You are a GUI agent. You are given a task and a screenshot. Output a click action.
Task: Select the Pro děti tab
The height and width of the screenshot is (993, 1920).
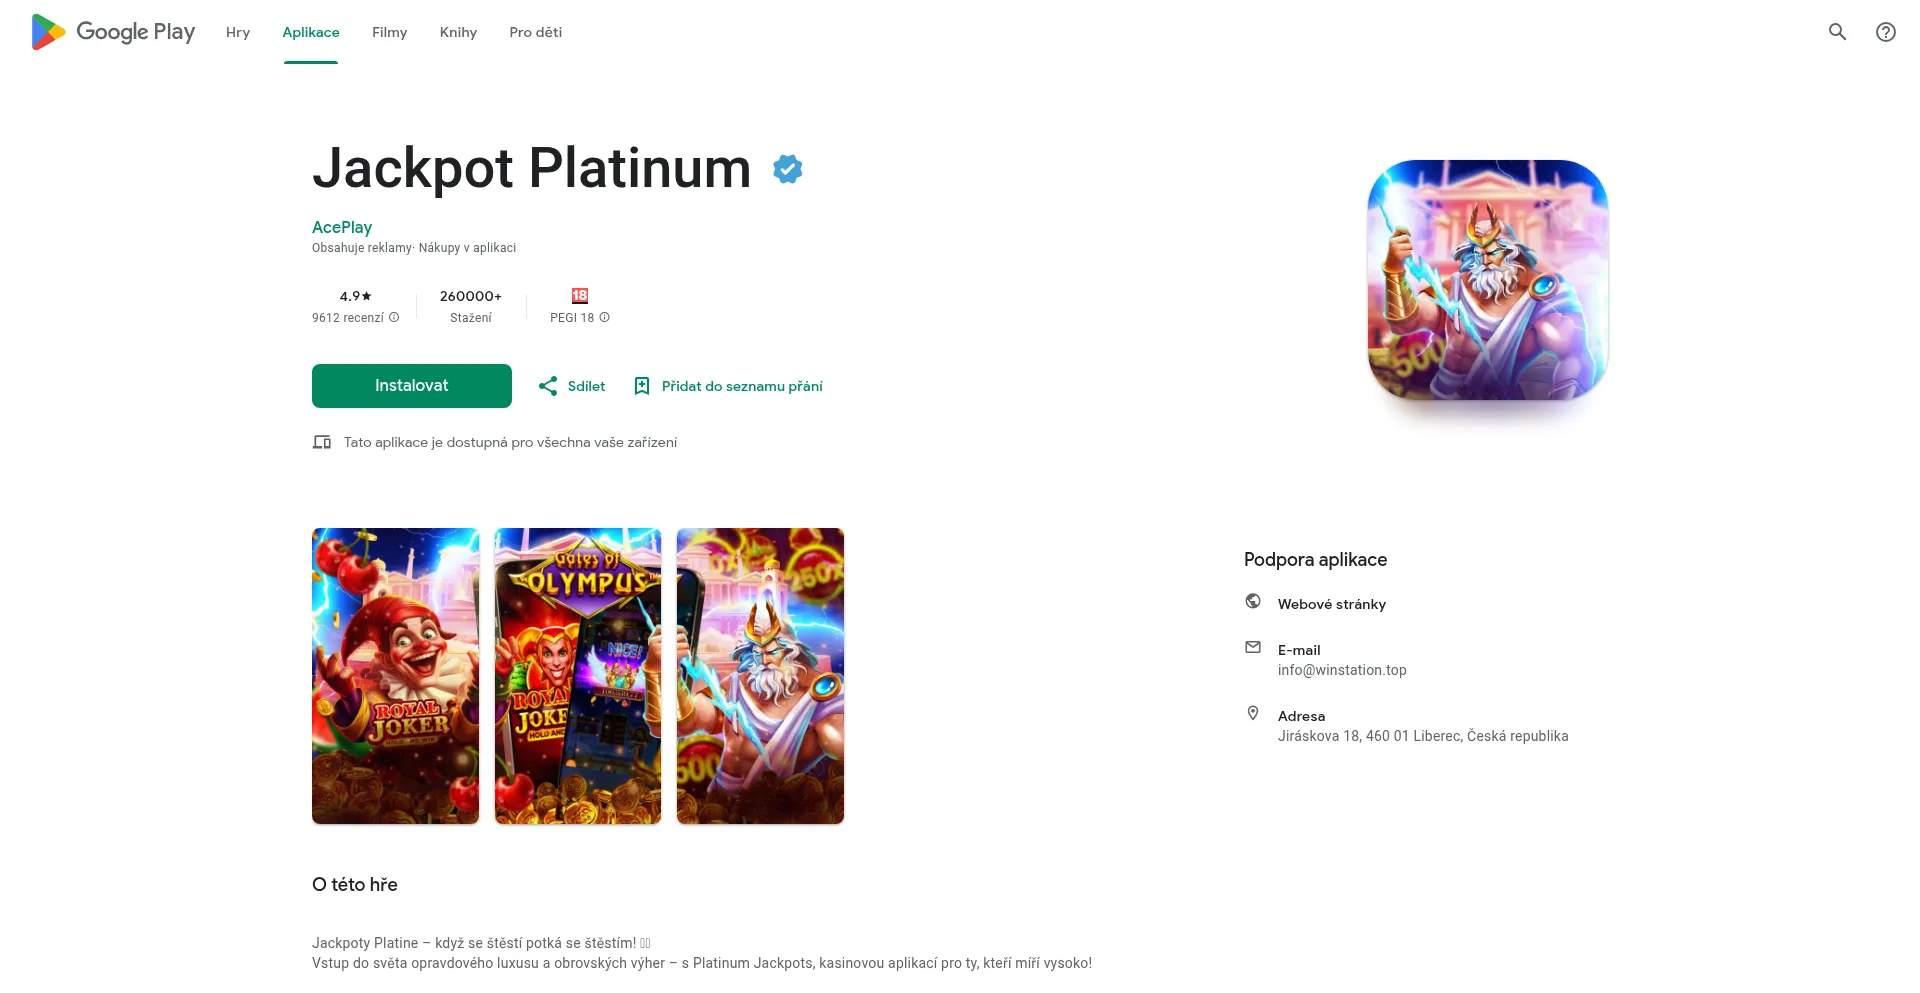click(535, 32)
